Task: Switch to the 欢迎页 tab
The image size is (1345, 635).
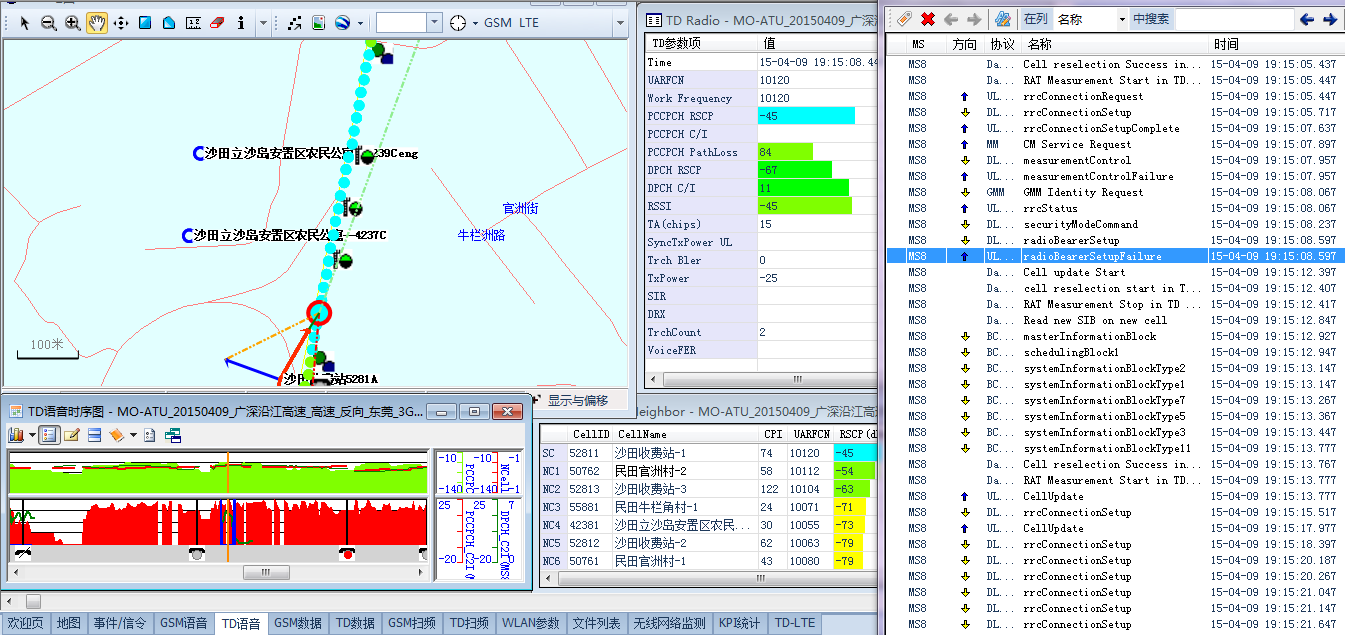Action: point(26,623)
